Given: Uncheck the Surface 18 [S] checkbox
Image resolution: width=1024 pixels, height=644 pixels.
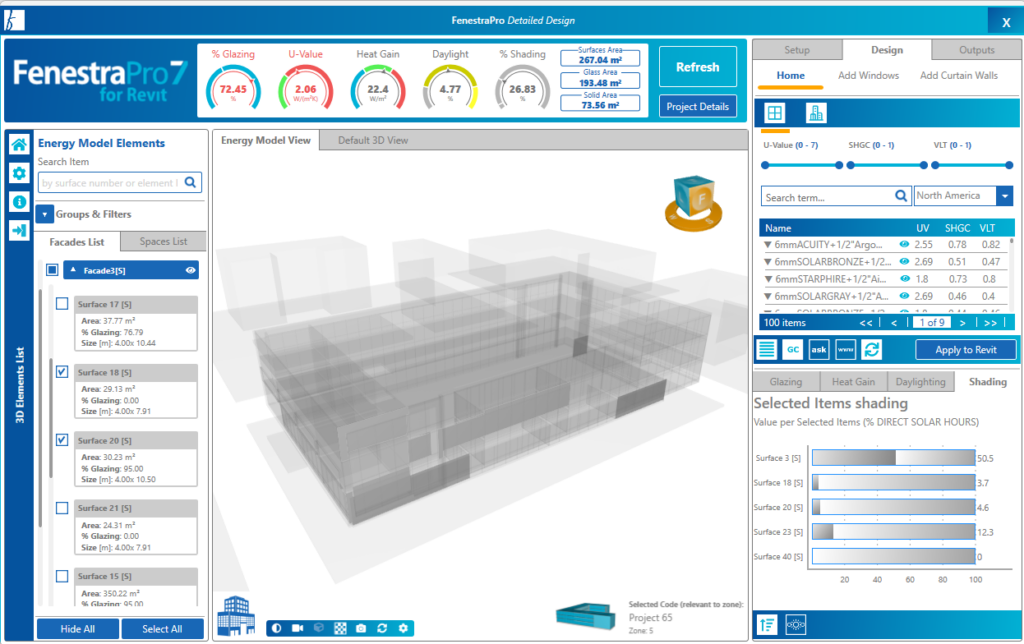Looking at the screenshot, I should pos(62,372).
